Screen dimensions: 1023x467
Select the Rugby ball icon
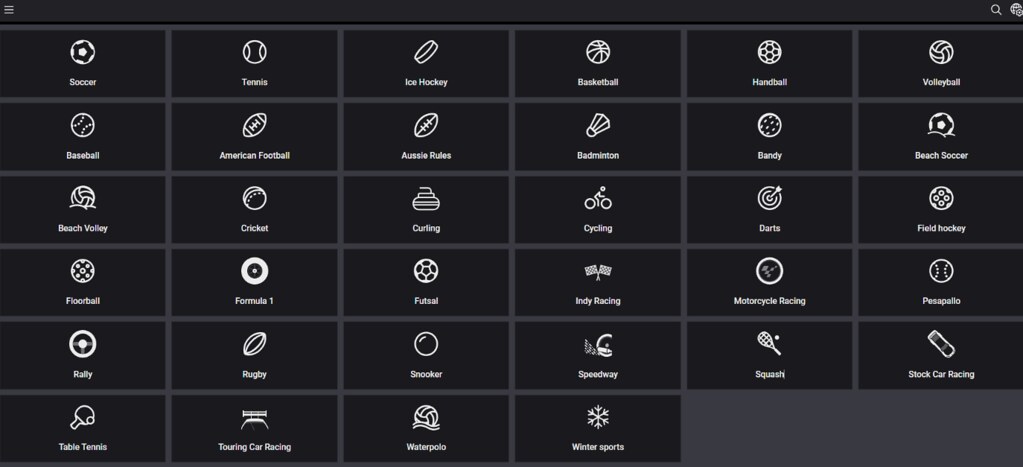[254, 344]
